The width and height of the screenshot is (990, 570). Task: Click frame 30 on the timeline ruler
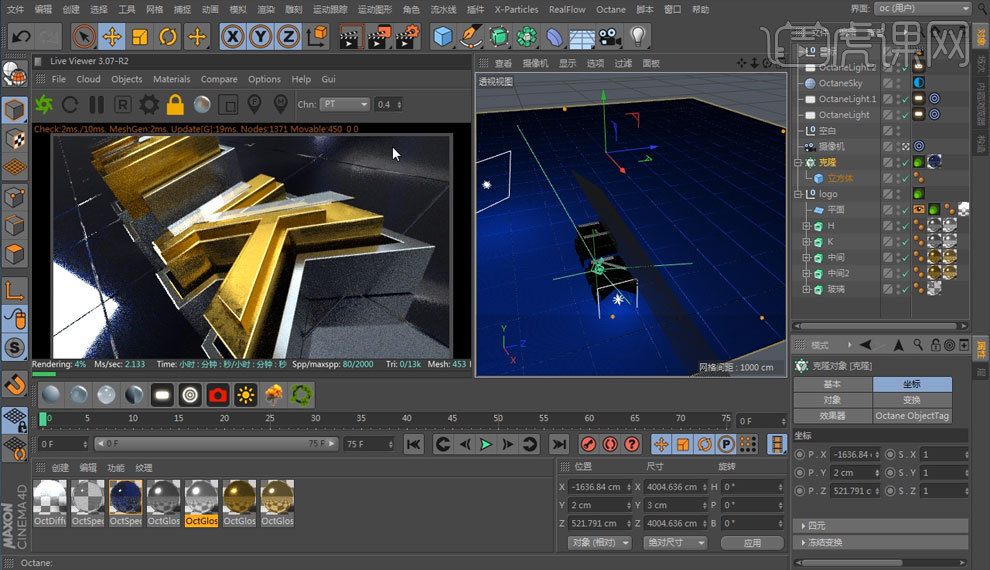pyautogui.click(x=315, y=419)
